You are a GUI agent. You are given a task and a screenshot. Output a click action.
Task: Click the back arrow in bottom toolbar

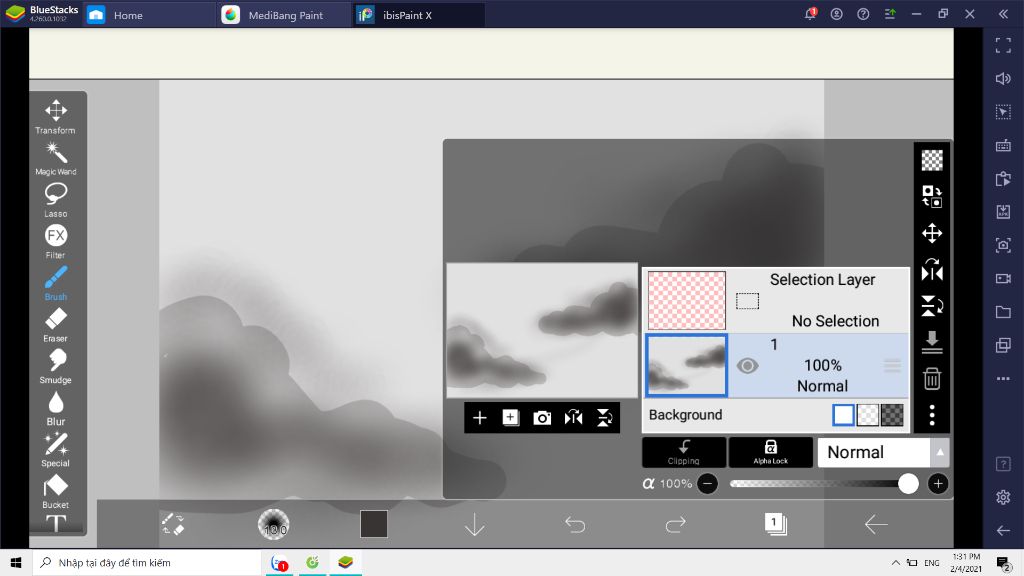coord(876,524)
